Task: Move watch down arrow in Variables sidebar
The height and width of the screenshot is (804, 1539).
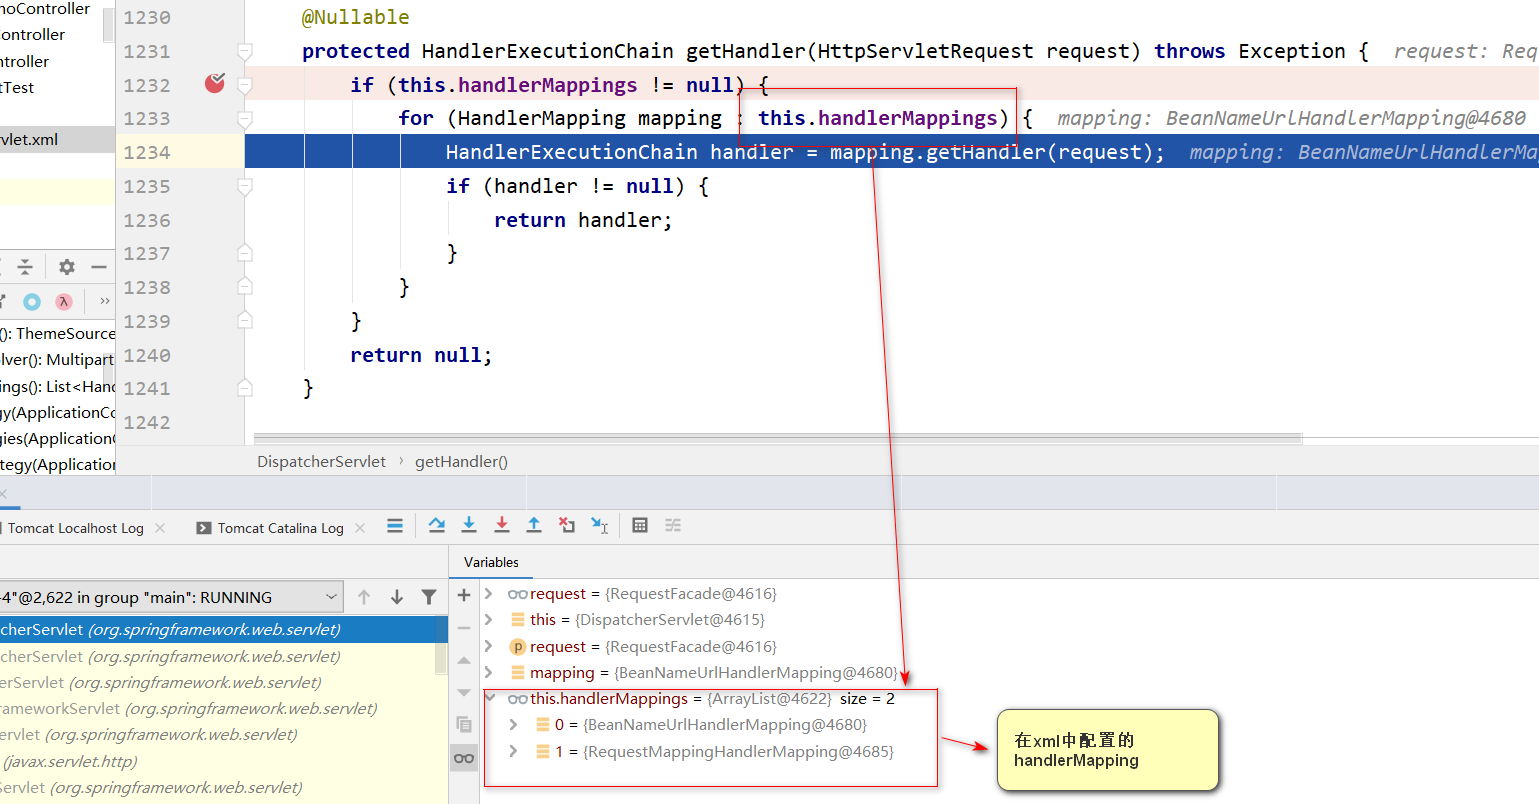Action: pos(464,693)
